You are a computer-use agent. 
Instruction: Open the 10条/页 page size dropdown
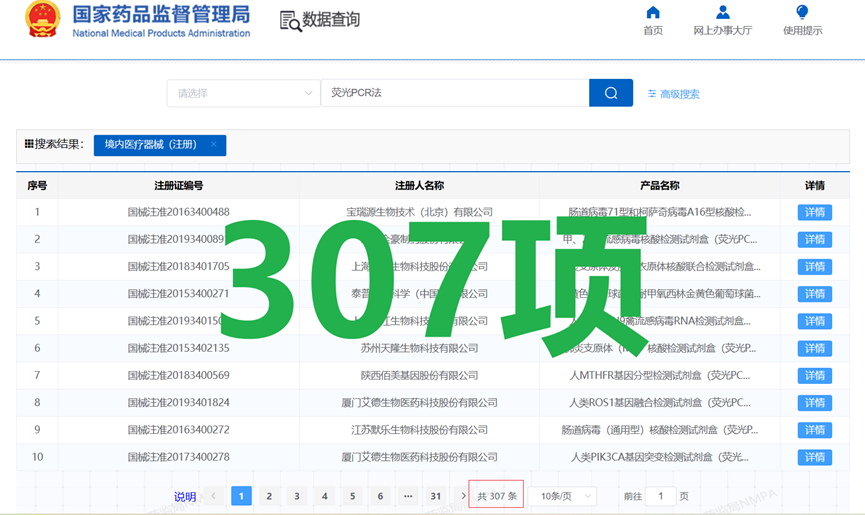coord(562,496)
